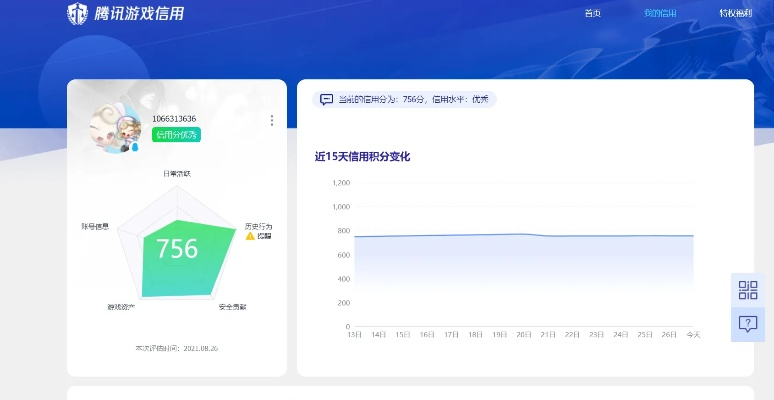Viewport: 774px width, 400px height.
Task: Open the QR code panel icon
Action: coord(748,290)
